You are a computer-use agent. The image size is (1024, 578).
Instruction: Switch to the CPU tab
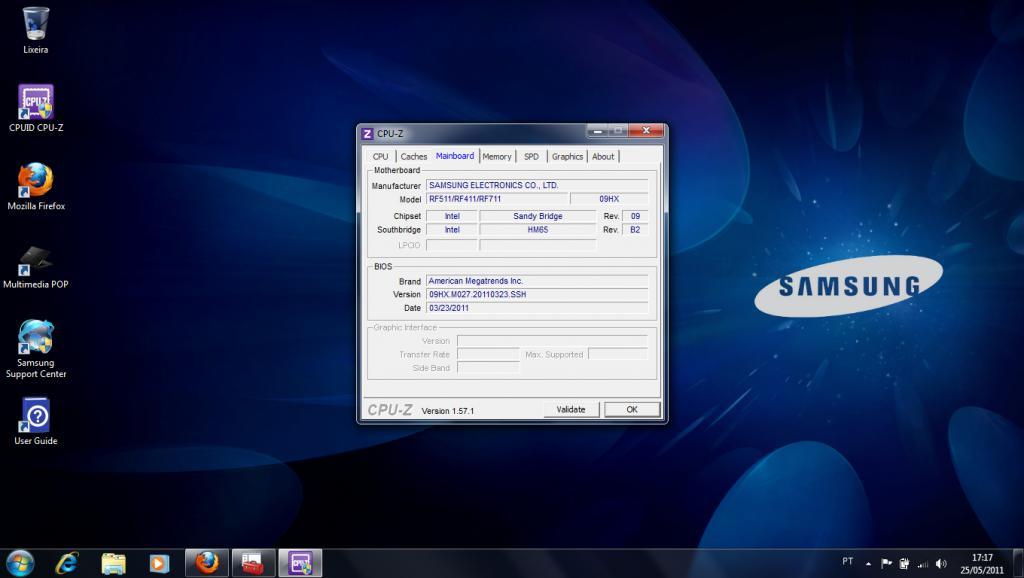point(380,157)
